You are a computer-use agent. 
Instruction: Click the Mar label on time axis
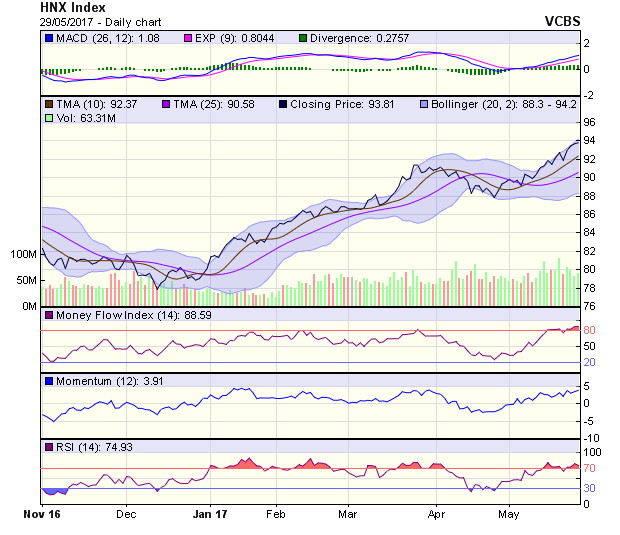[347, 515]
